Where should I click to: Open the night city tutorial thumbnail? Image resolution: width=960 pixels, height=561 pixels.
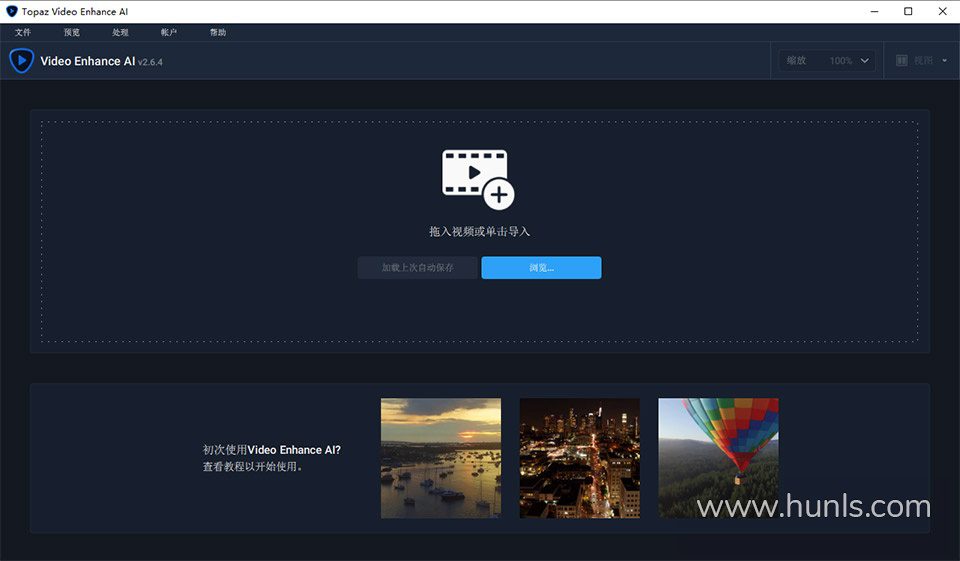pyautogui.click(x=580, y=458)
